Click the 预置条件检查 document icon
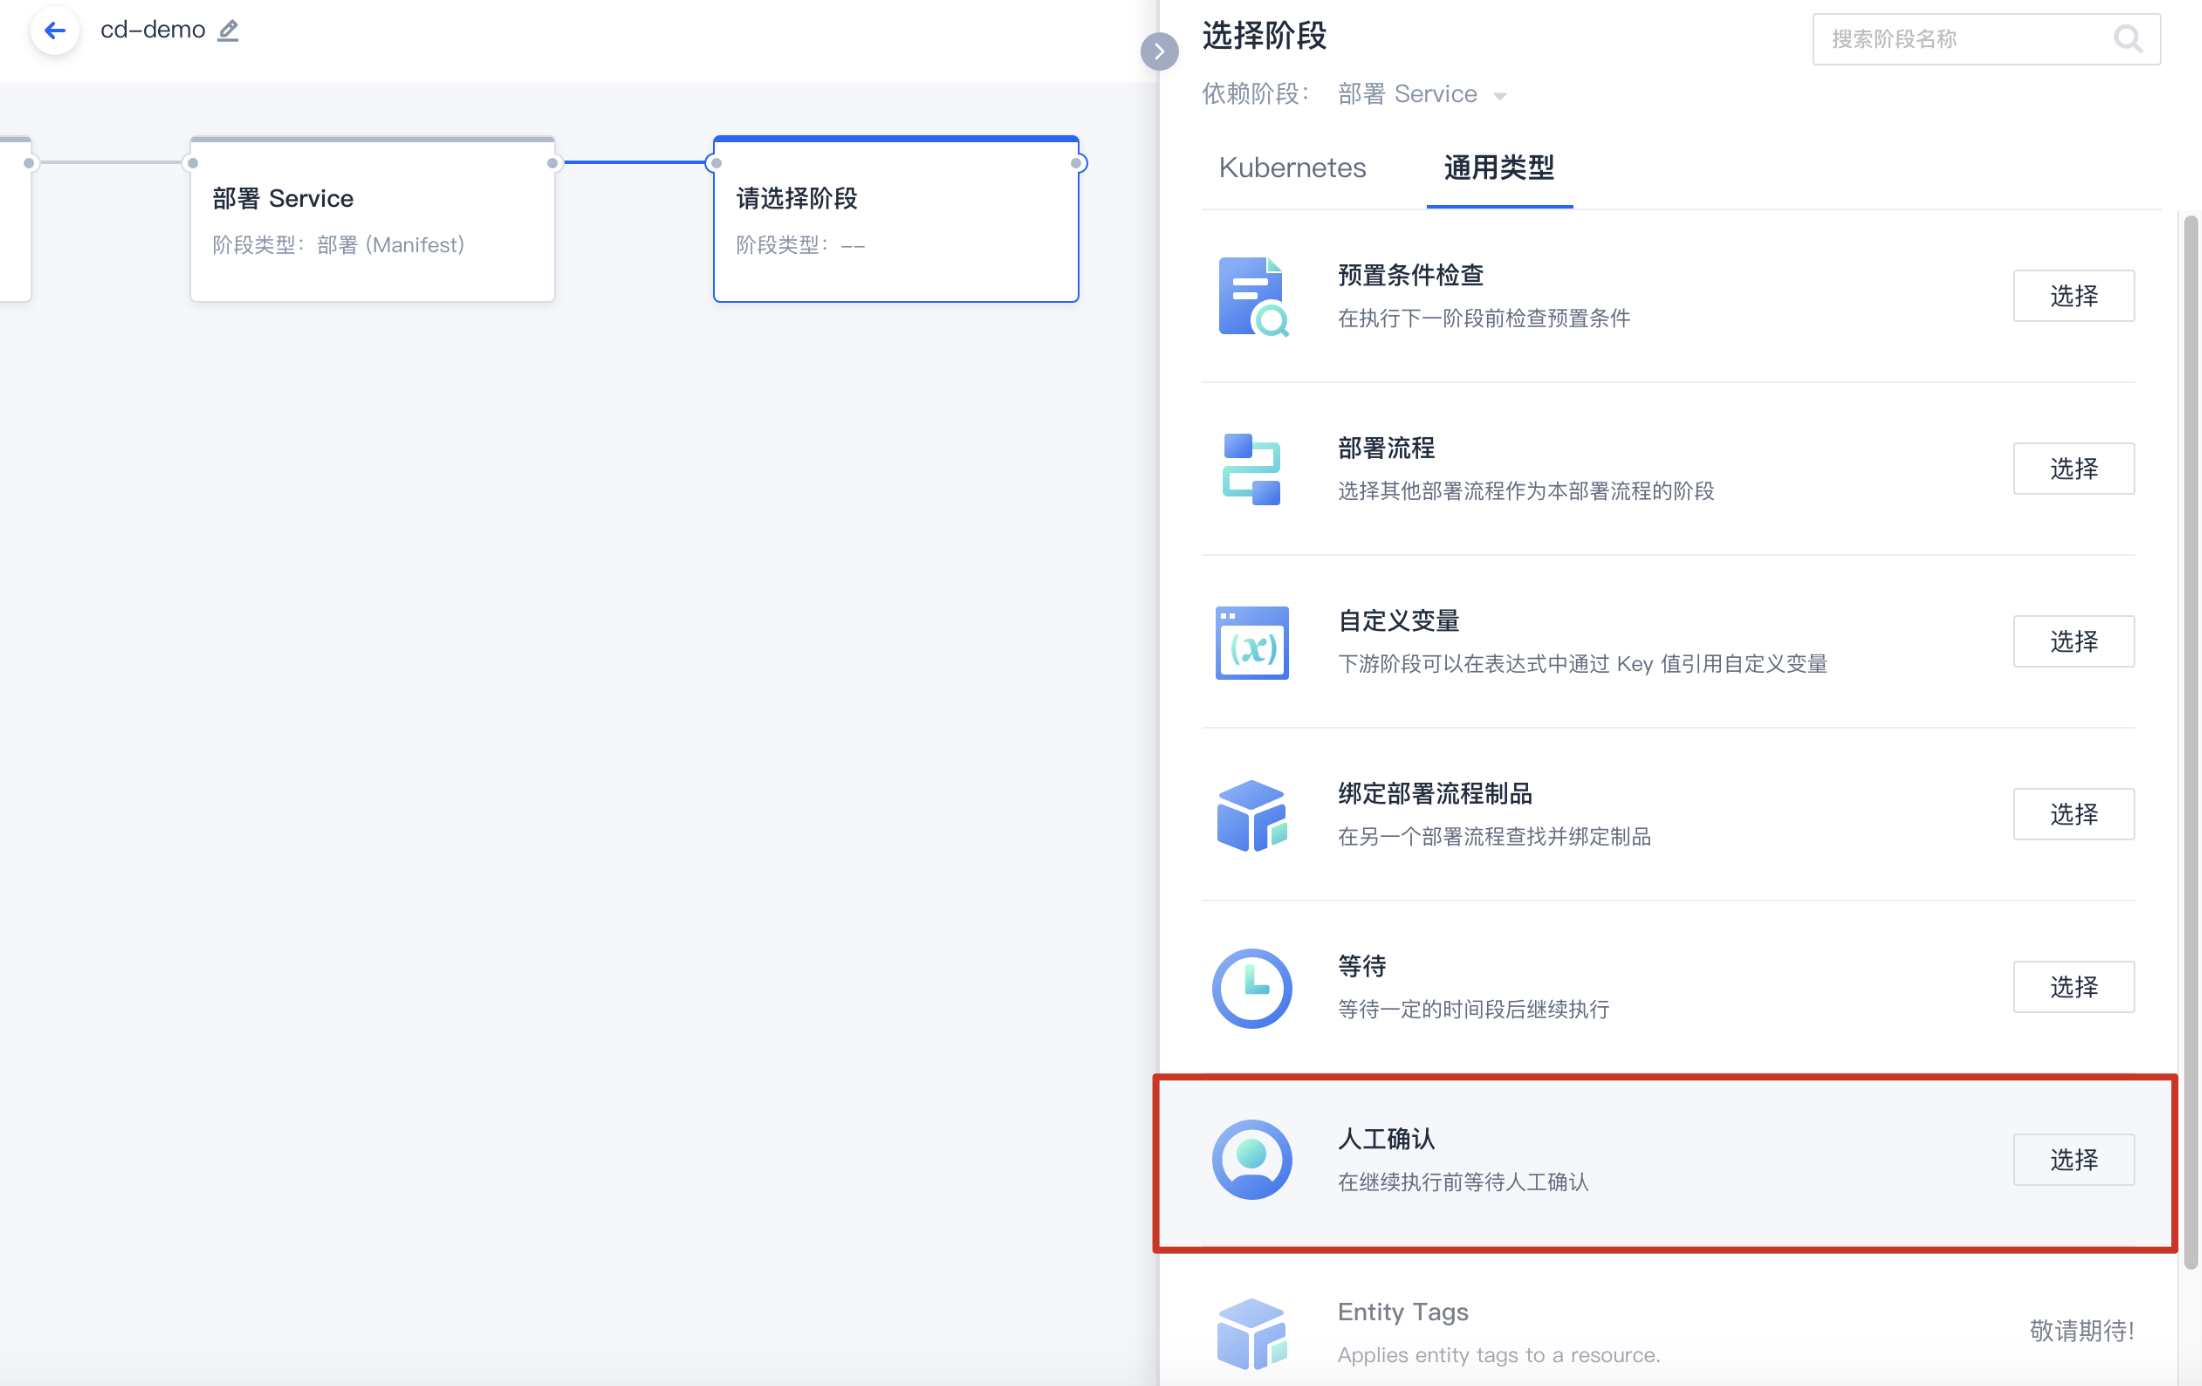 (x=1252, y=296)
